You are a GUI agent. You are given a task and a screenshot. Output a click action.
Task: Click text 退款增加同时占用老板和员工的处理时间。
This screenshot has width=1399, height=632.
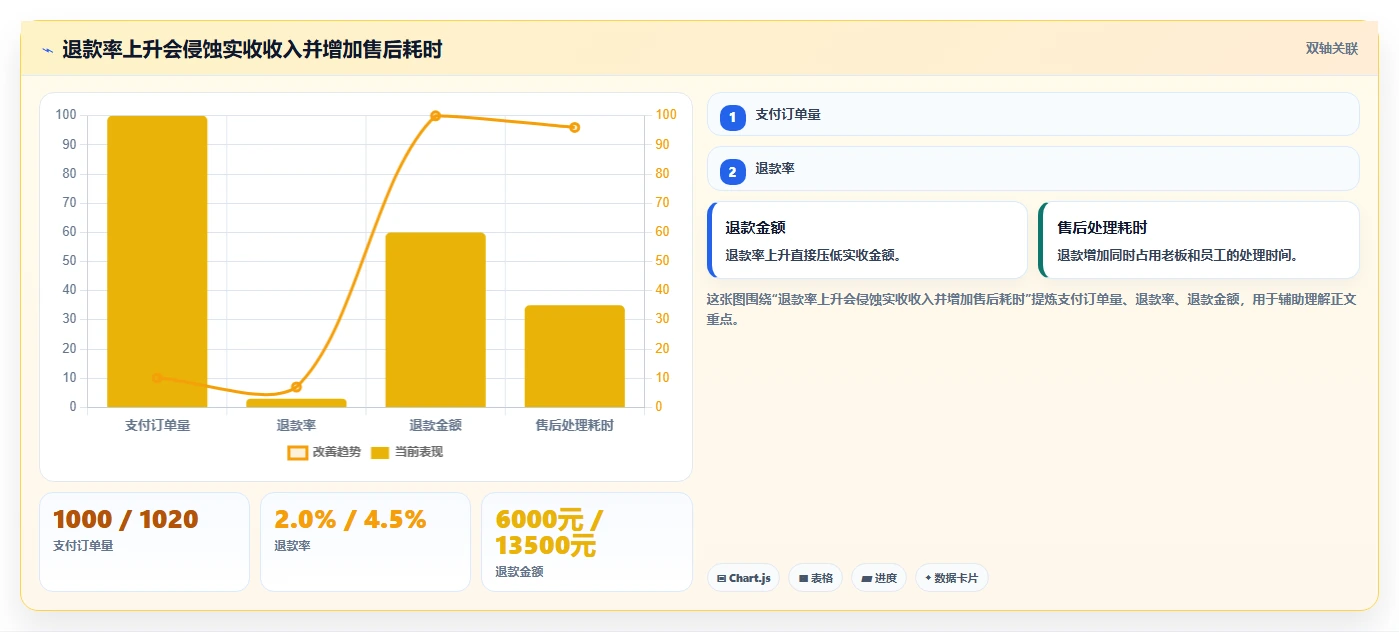(x=1180, y=255)
